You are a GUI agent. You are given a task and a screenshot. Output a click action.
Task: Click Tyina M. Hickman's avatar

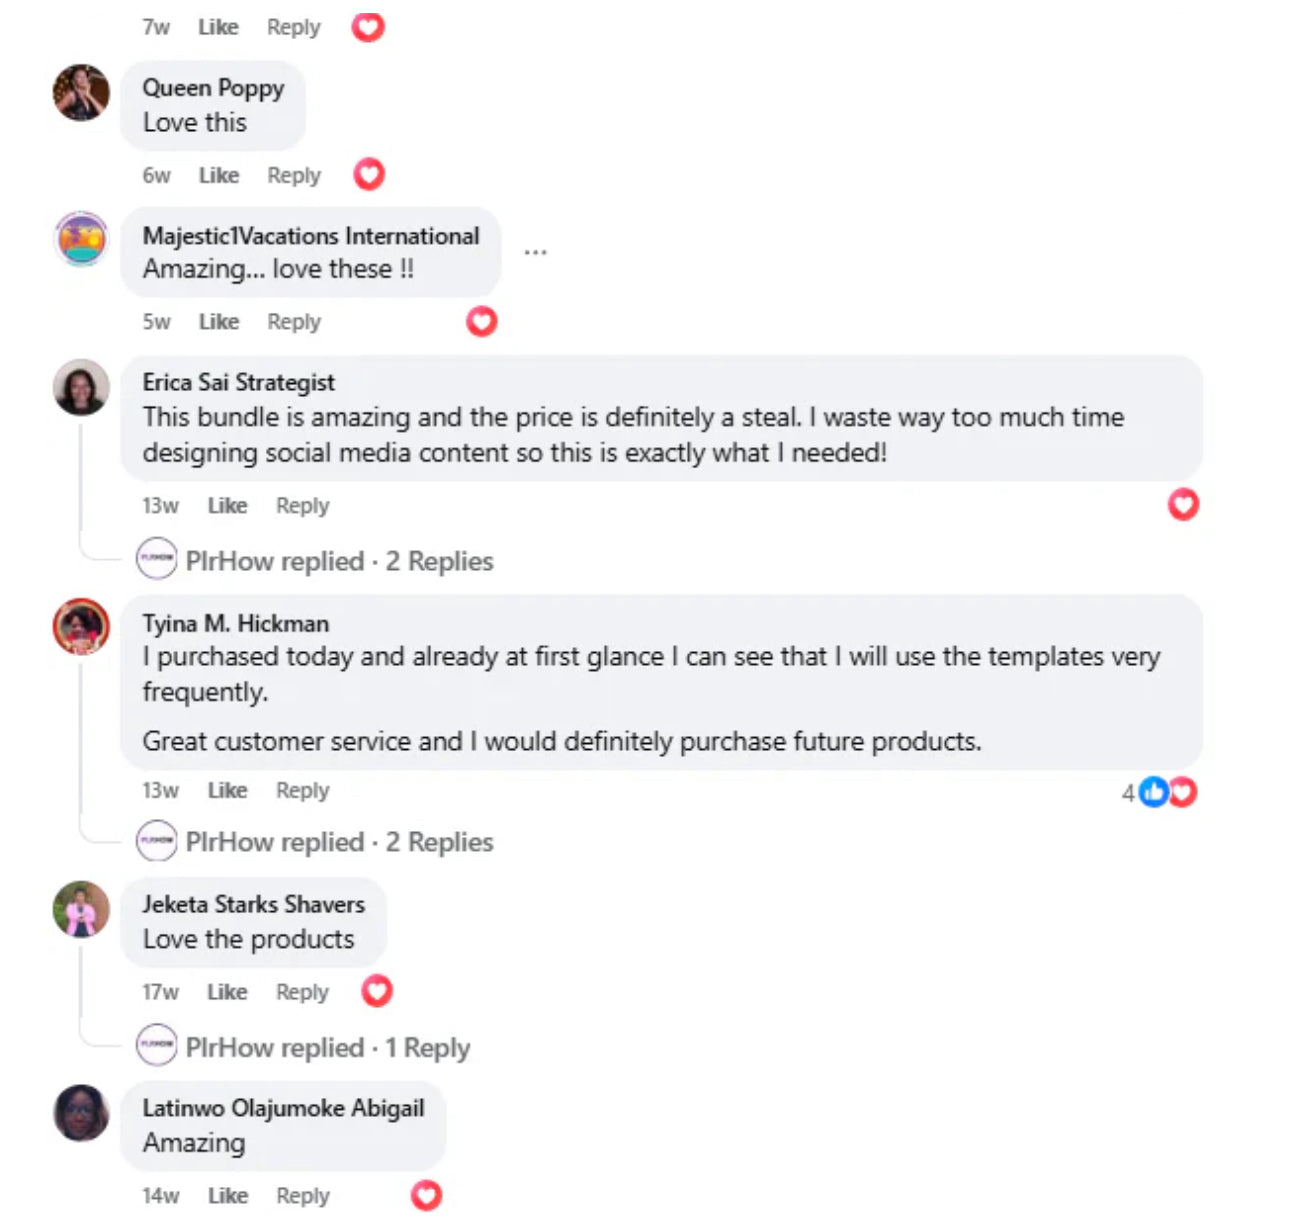(x=81, y=627)
